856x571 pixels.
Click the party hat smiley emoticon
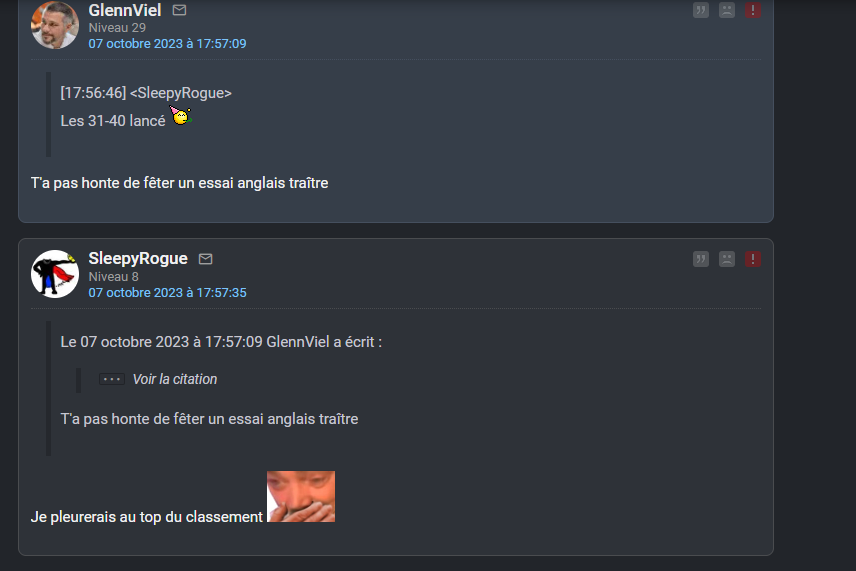(181, 116)
